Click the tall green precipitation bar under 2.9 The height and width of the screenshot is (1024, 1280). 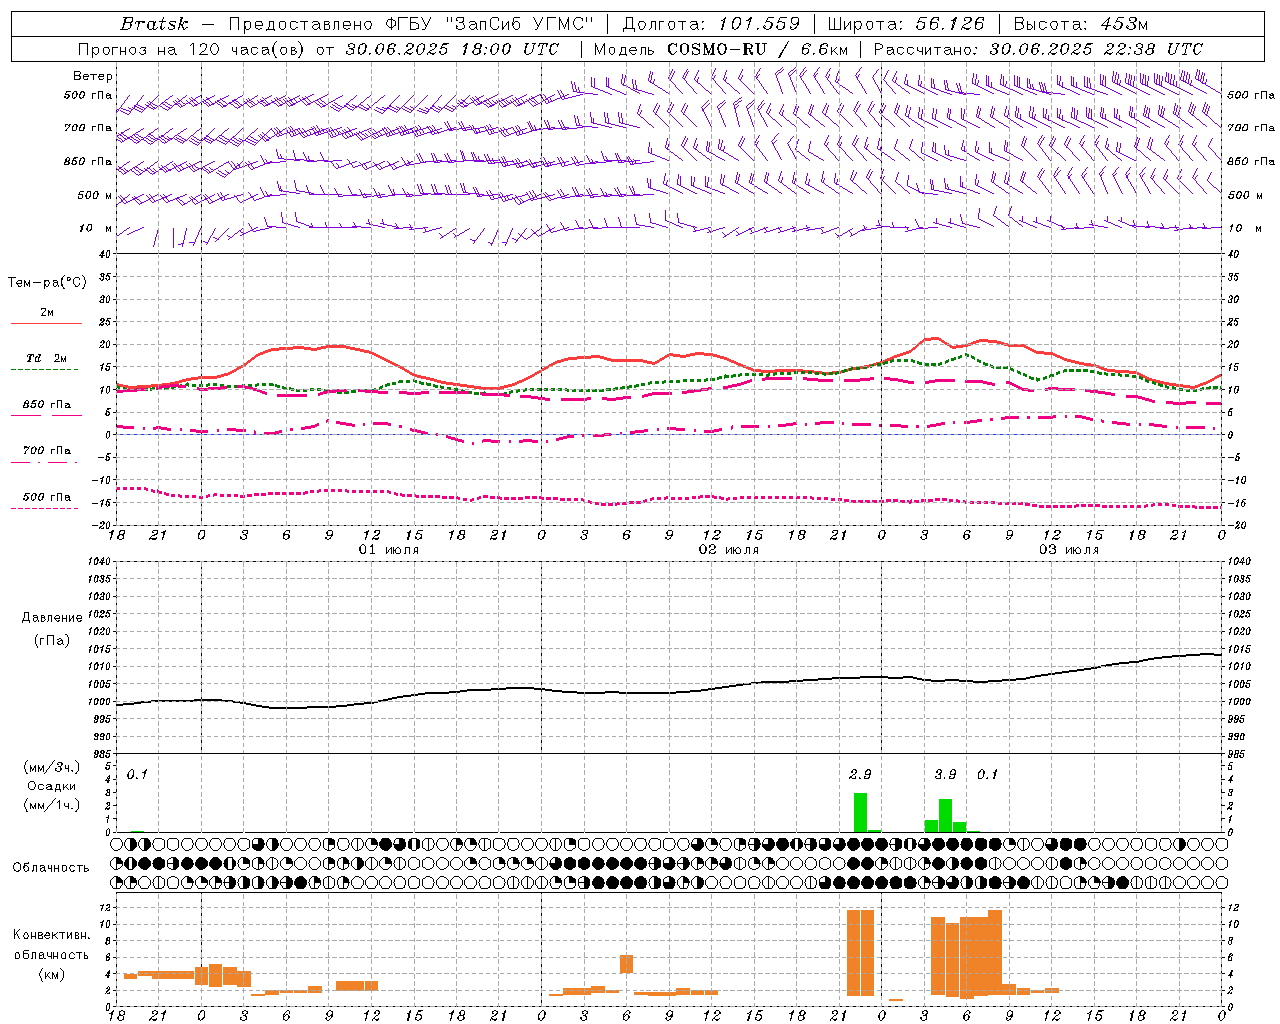[x=860, y=813]
